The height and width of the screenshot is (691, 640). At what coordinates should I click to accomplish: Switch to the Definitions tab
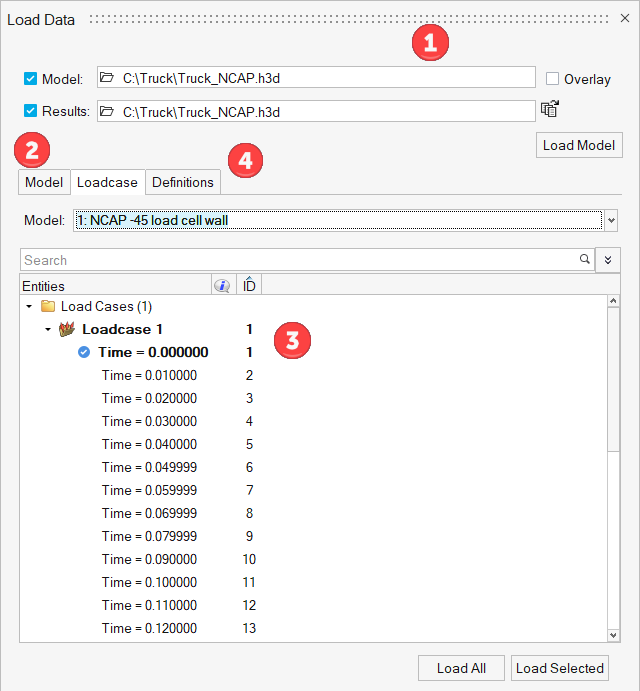pos(183,182)
